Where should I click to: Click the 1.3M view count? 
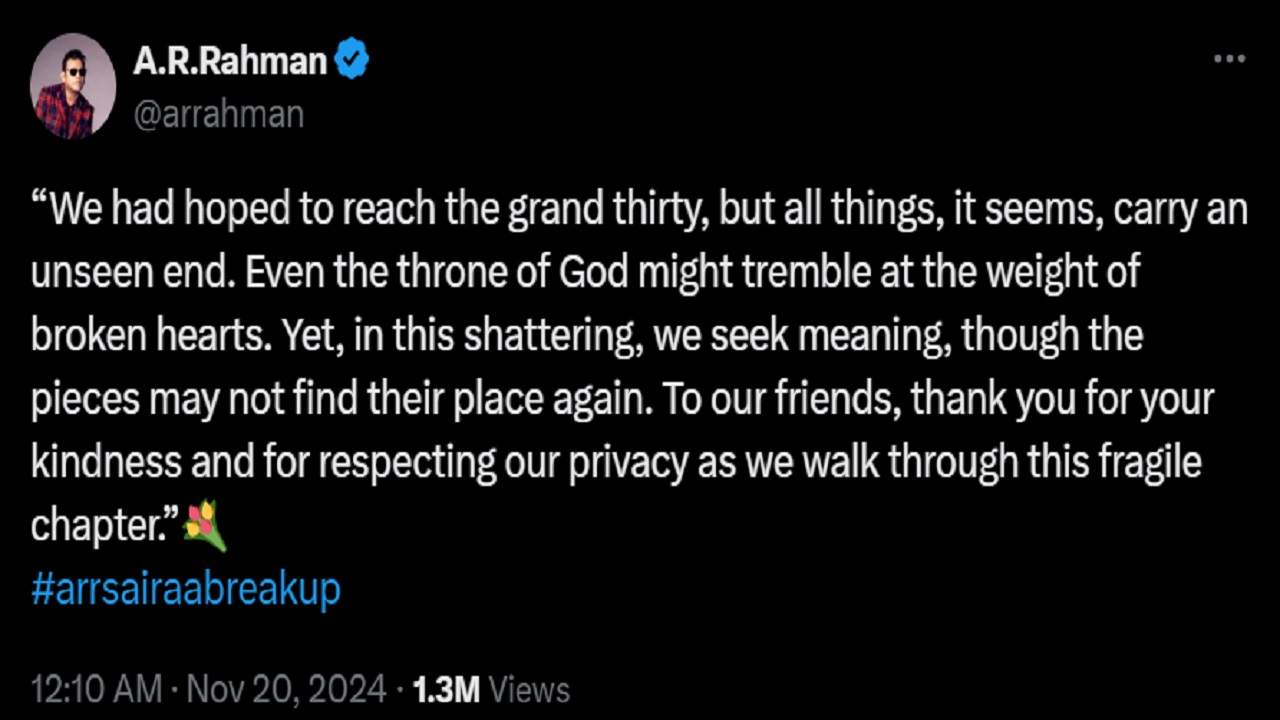[x=446, y=690]
